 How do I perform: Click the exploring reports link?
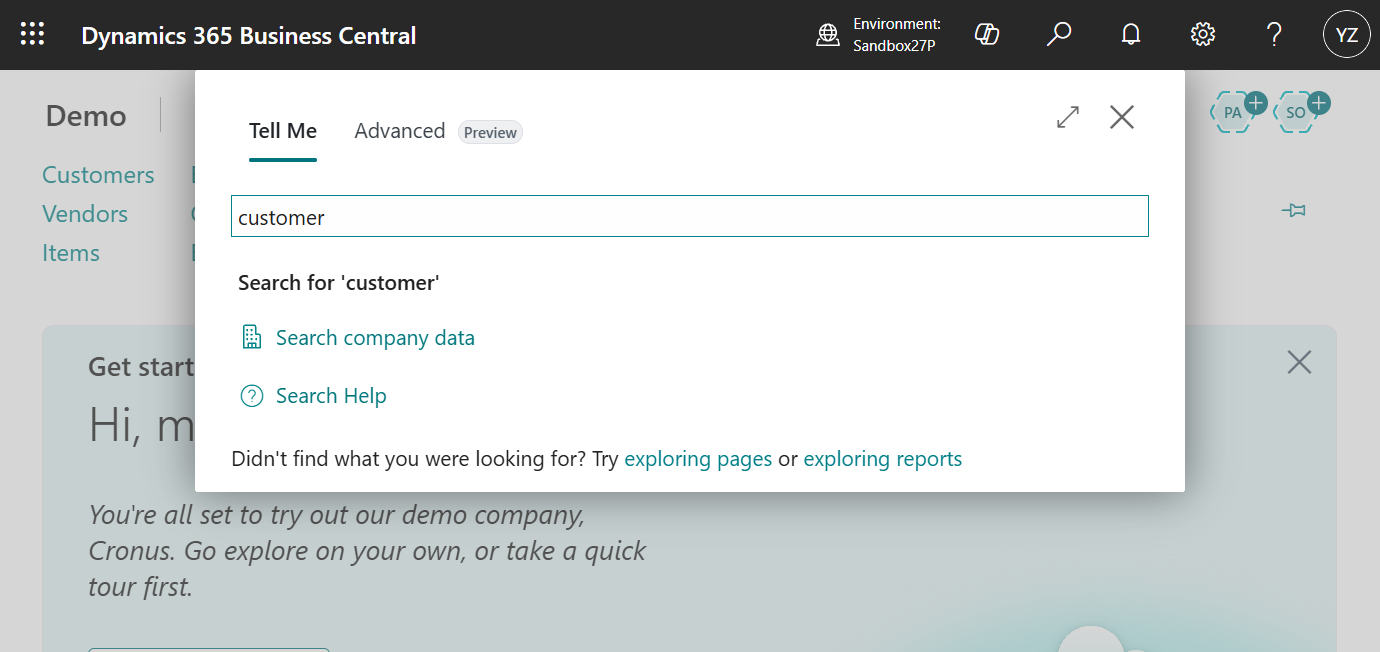(882, 458)
